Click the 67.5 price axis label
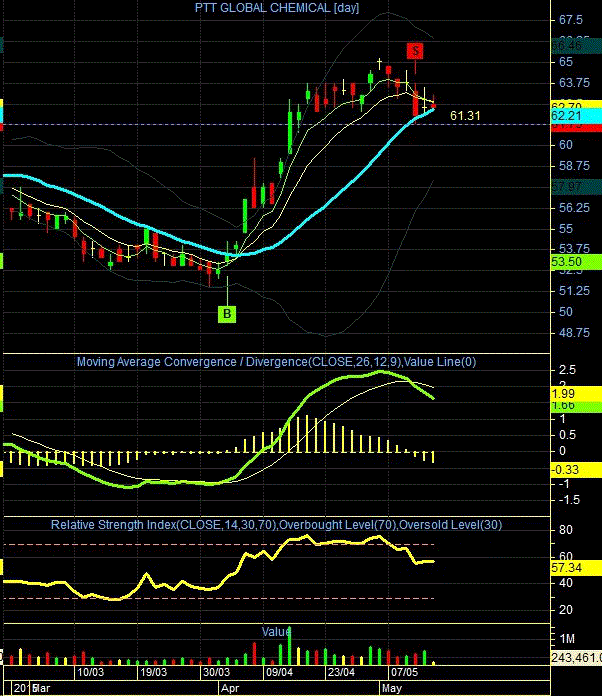Viewport: 602px width, 696px height. (x=570, y=20)
